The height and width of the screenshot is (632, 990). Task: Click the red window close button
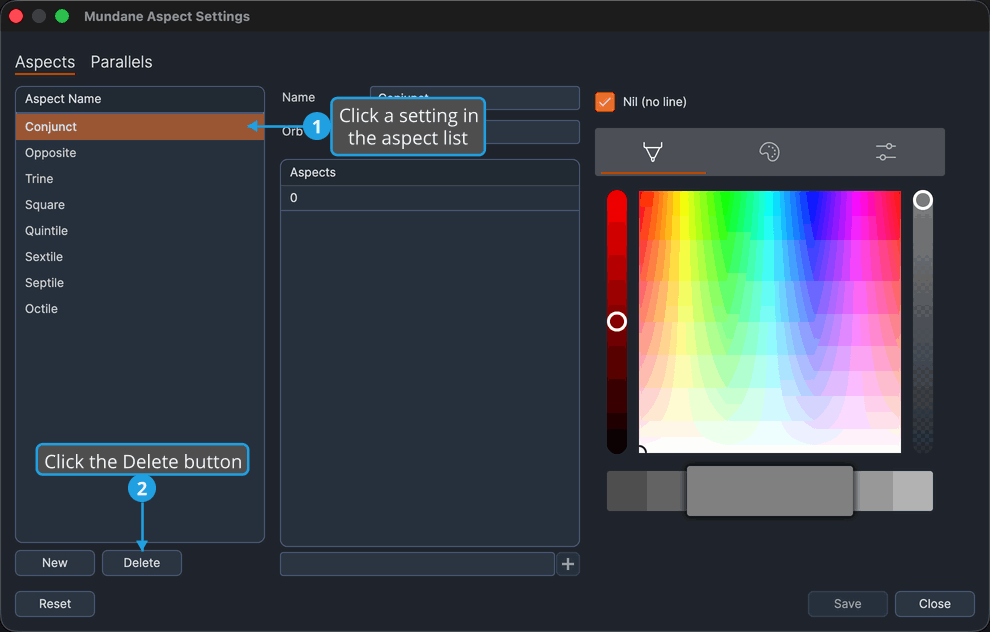coord(16,16)
